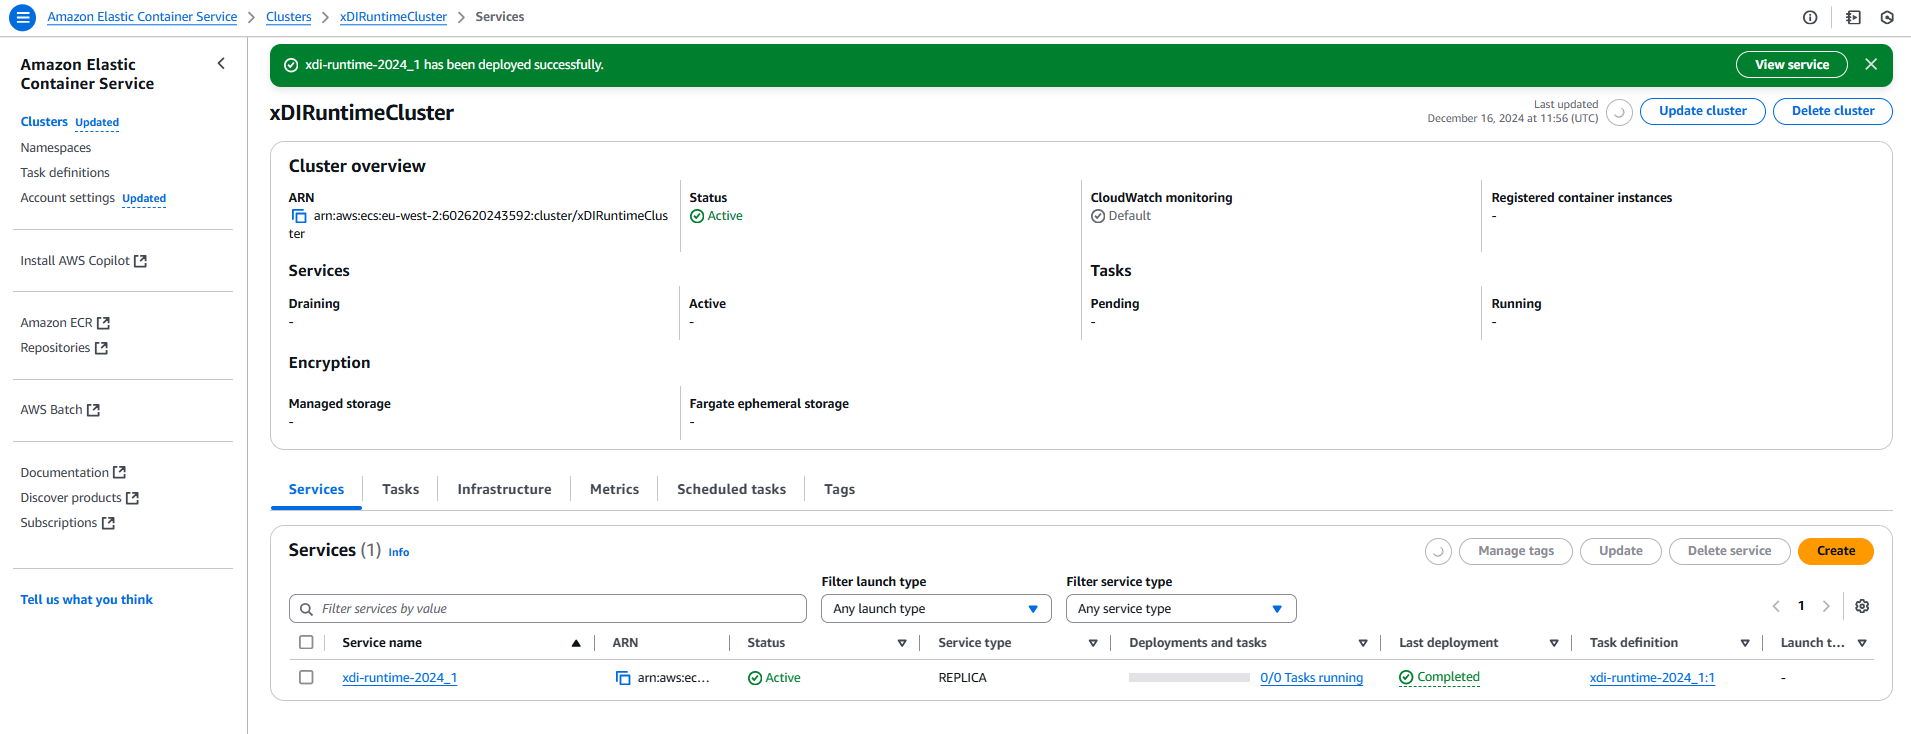Viewport: 1911px width, 734px height.
Task: Open the services table preferences gear
Action: (1862, 606)
